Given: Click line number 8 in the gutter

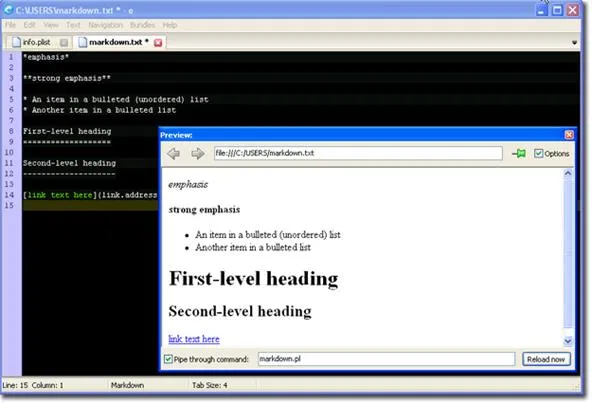Looking at the screenshot, I should 11,131.
